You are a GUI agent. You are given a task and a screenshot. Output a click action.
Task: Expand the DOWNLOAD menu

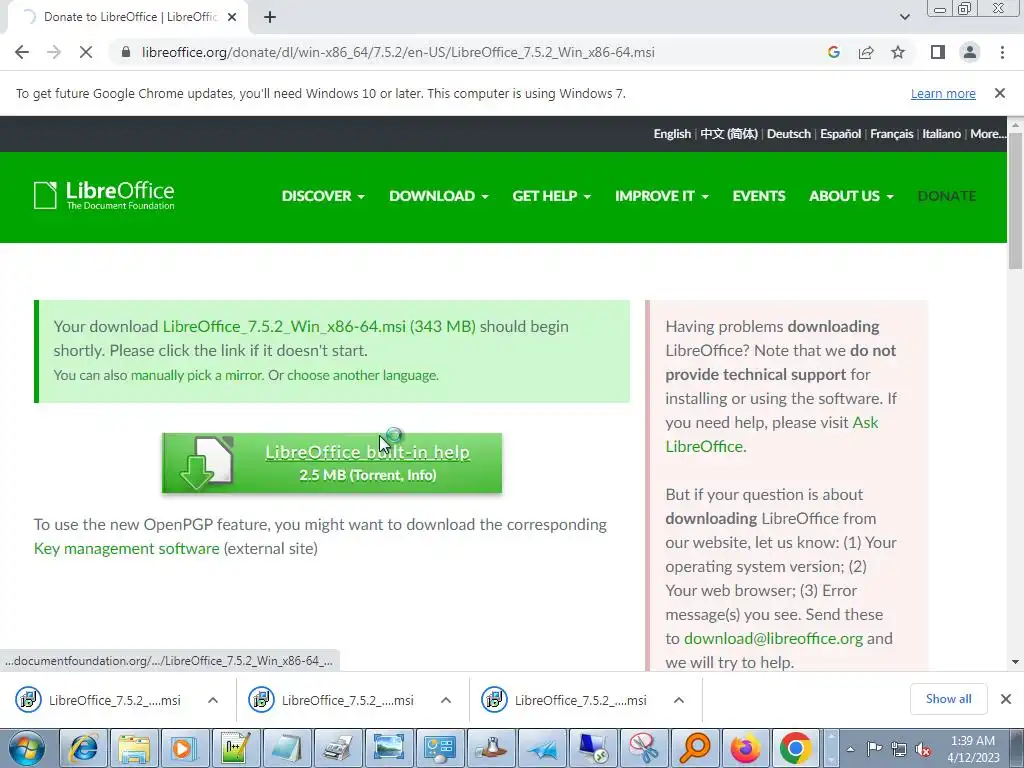pos(438,196)
